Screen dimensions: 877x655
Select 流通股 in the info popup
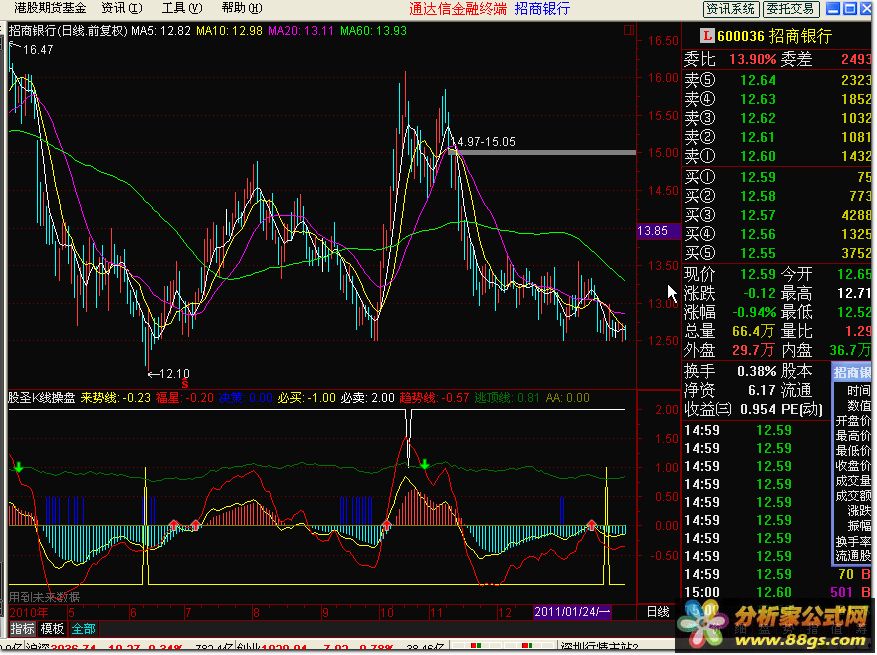point(853,556)
